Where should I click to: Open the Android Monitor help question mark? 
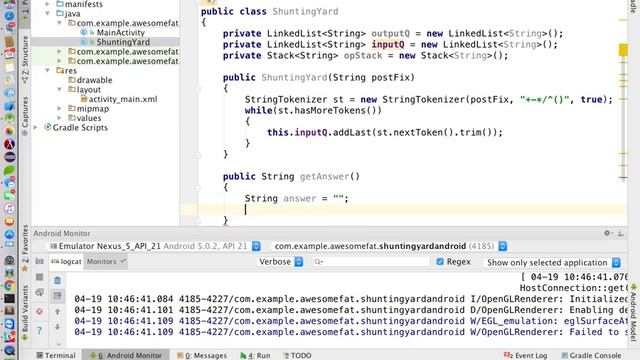pyautogui.click(x=40, y=330)
